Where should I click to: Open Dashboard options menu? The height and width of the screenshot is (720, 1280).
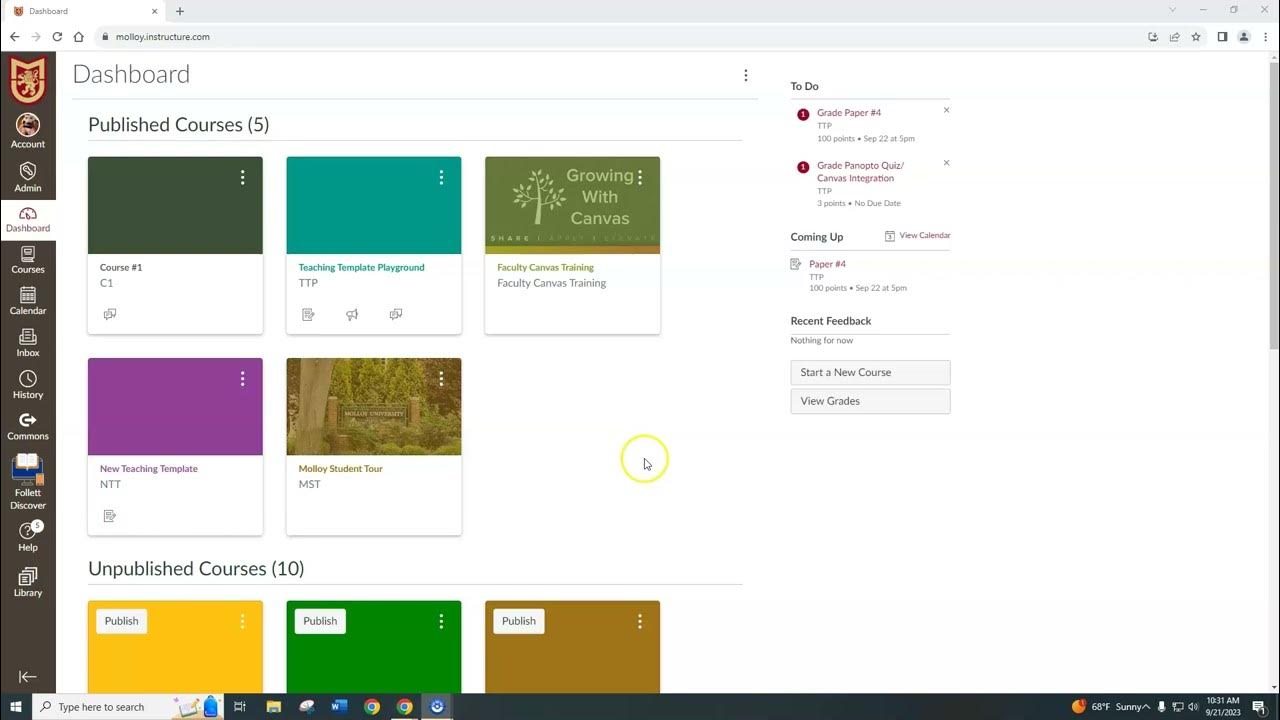(745, 75)
